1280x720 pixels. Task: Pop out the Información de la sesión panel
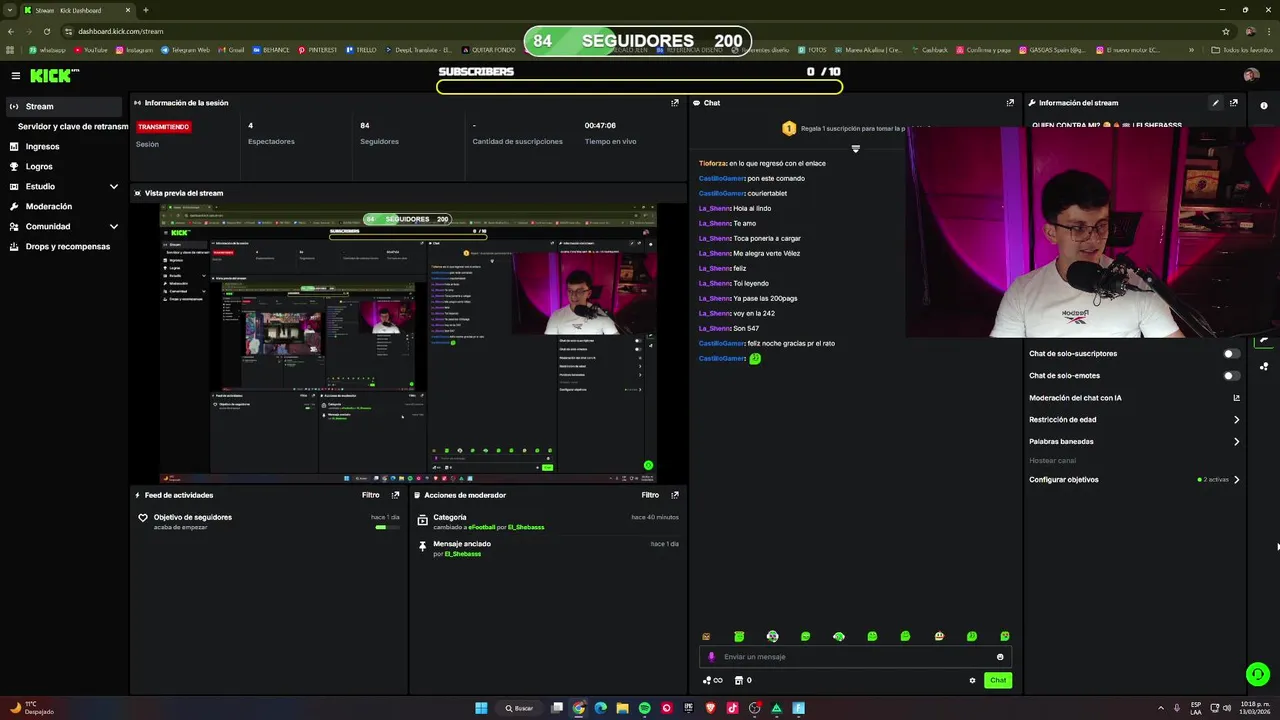[x=675, y=103]
